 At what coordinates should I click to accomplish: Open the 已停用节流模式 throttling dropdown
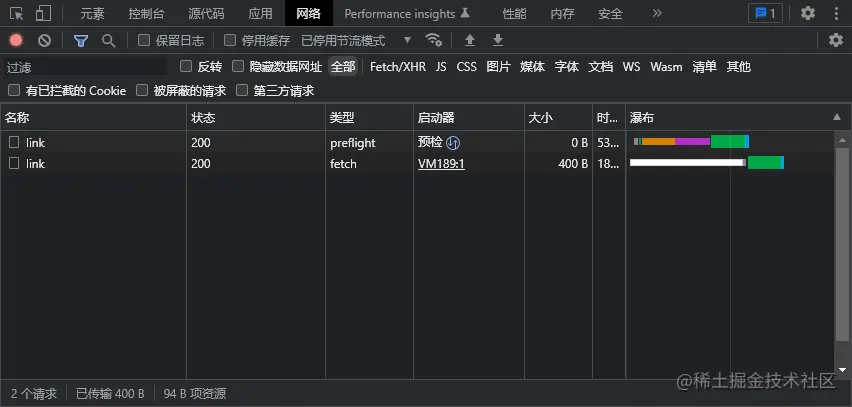[356, 40]
